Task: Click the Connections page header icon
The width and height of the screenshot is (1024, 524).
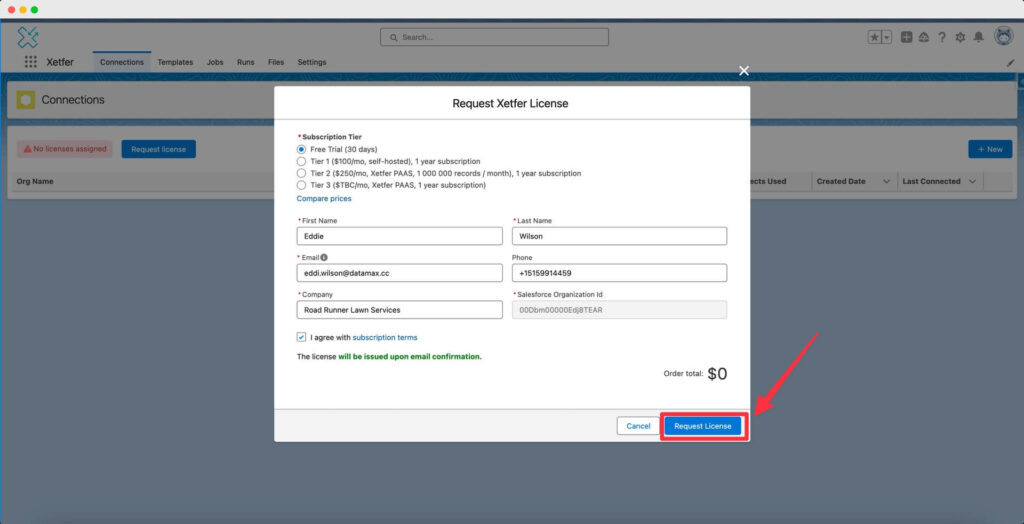Action: [26, 100]
